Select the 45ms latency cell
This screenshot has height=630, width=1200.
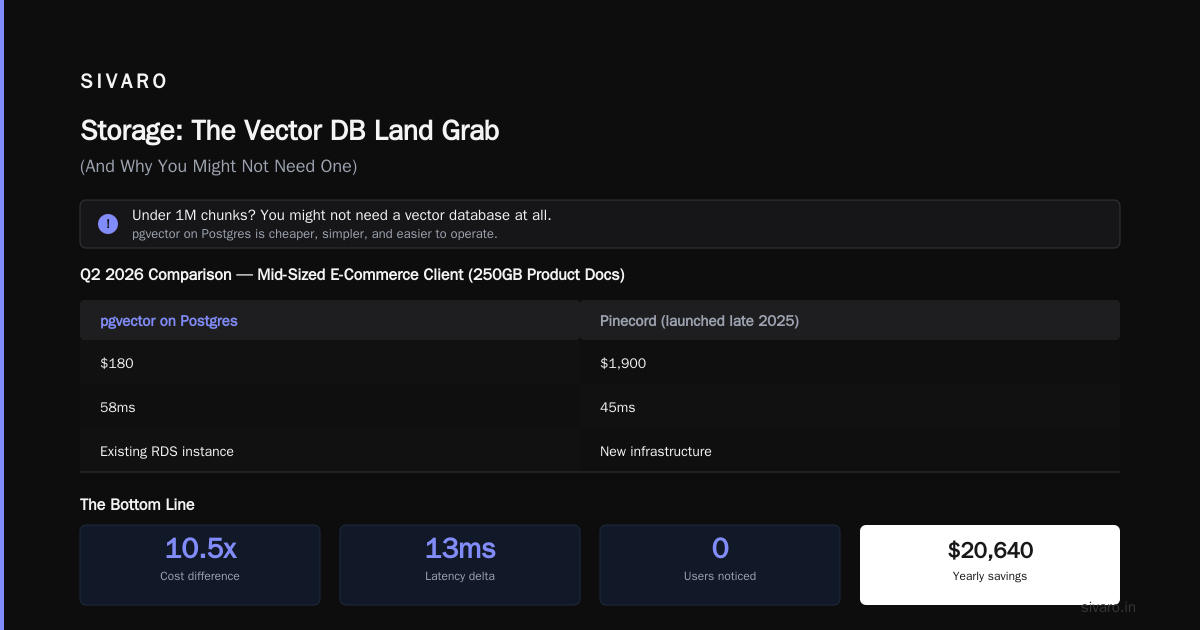coord(850,407)
